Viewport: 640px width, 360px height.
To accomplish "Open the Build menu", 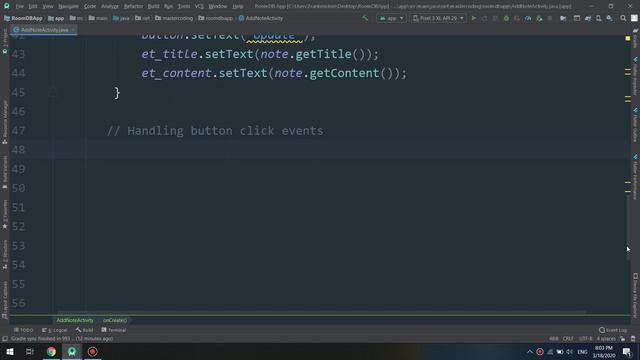I will 153,6.
